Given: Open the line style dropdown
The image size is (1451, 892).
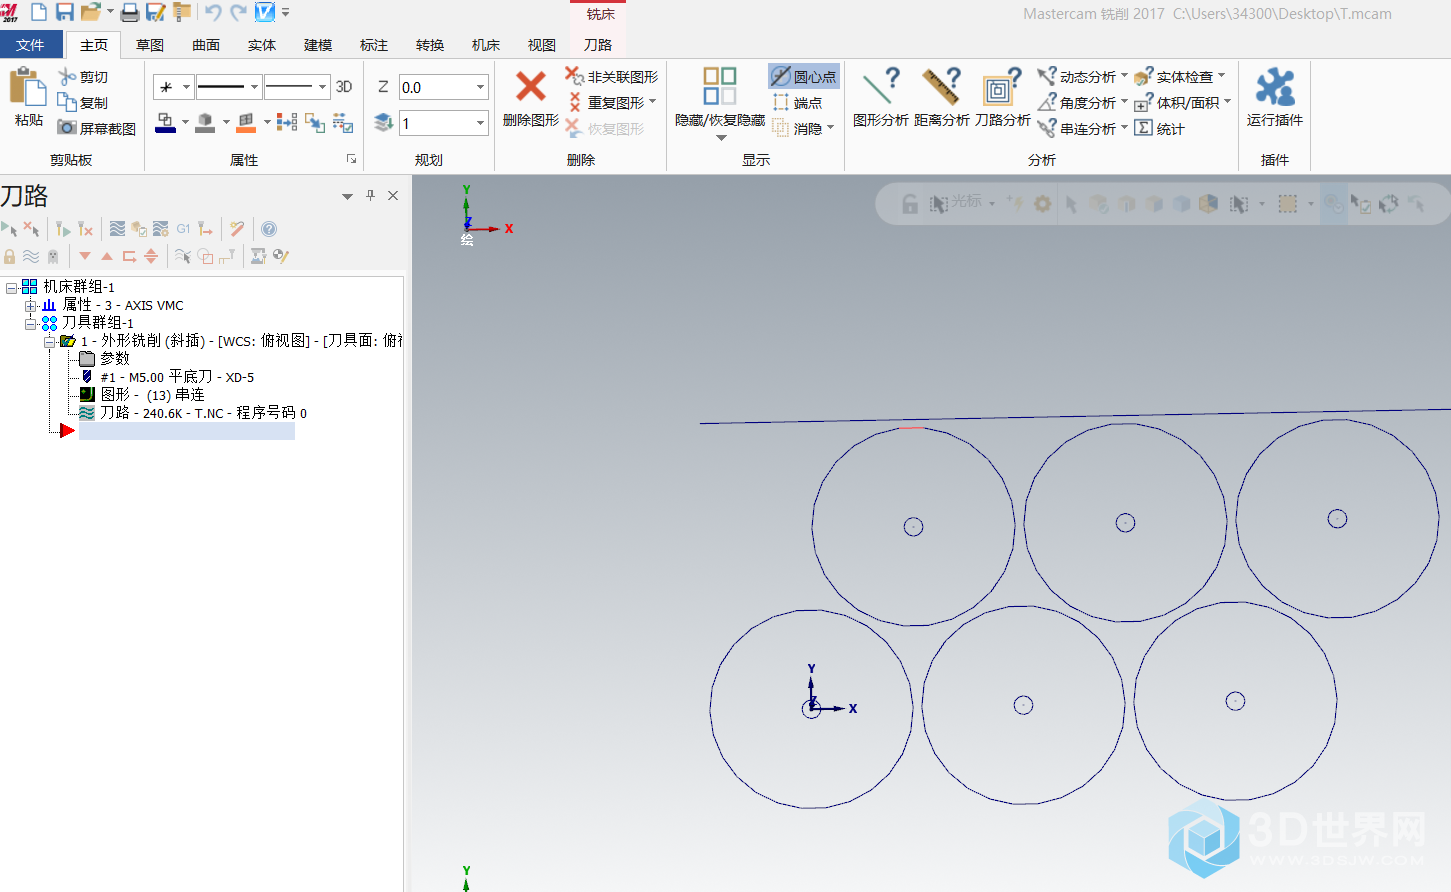Looking at the screenshot, I should pyautogui.click(x=254, y=87).
